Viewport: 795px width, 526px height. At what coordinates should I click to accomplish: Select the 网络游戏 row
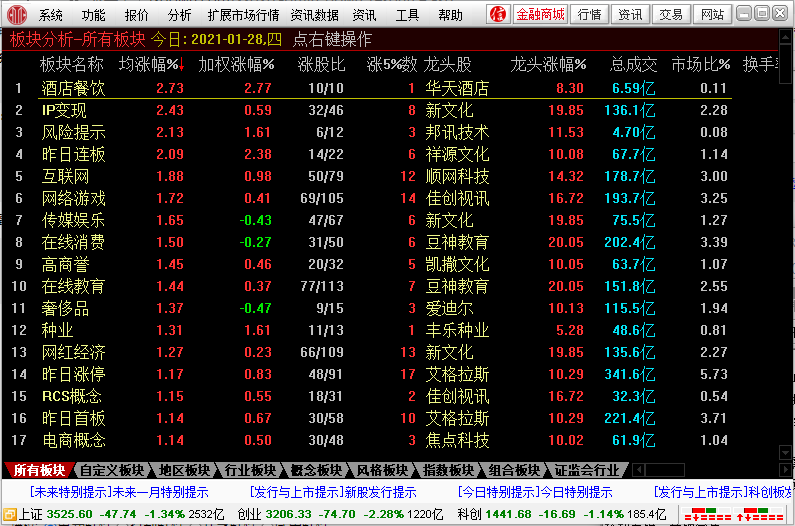point(370,198)
